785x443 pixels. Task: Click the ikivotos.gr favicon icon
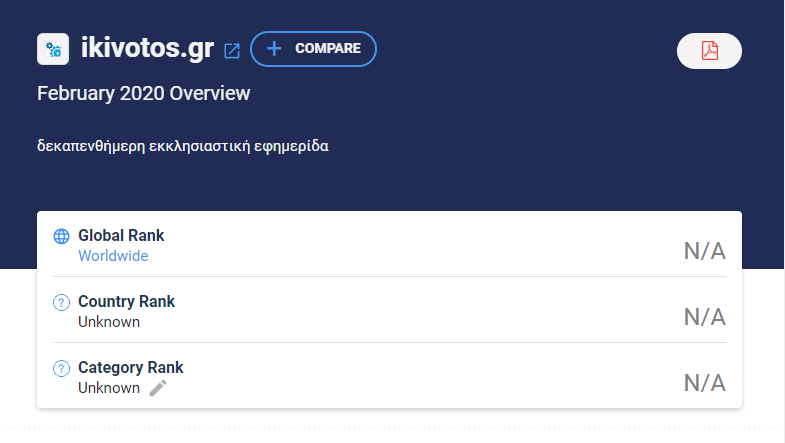pos(53,49)
